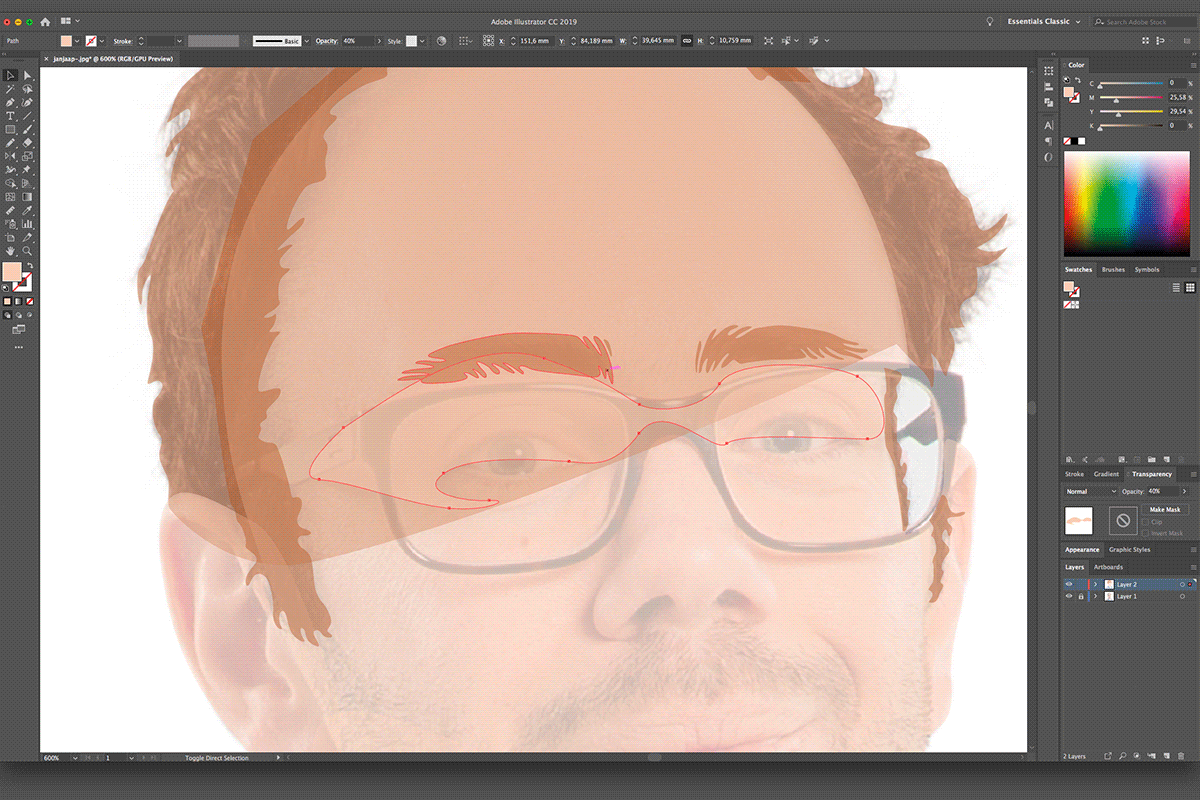The image size is (1200, 800).
Task: Select the Line Segment tool
Action: click(27, 116)
